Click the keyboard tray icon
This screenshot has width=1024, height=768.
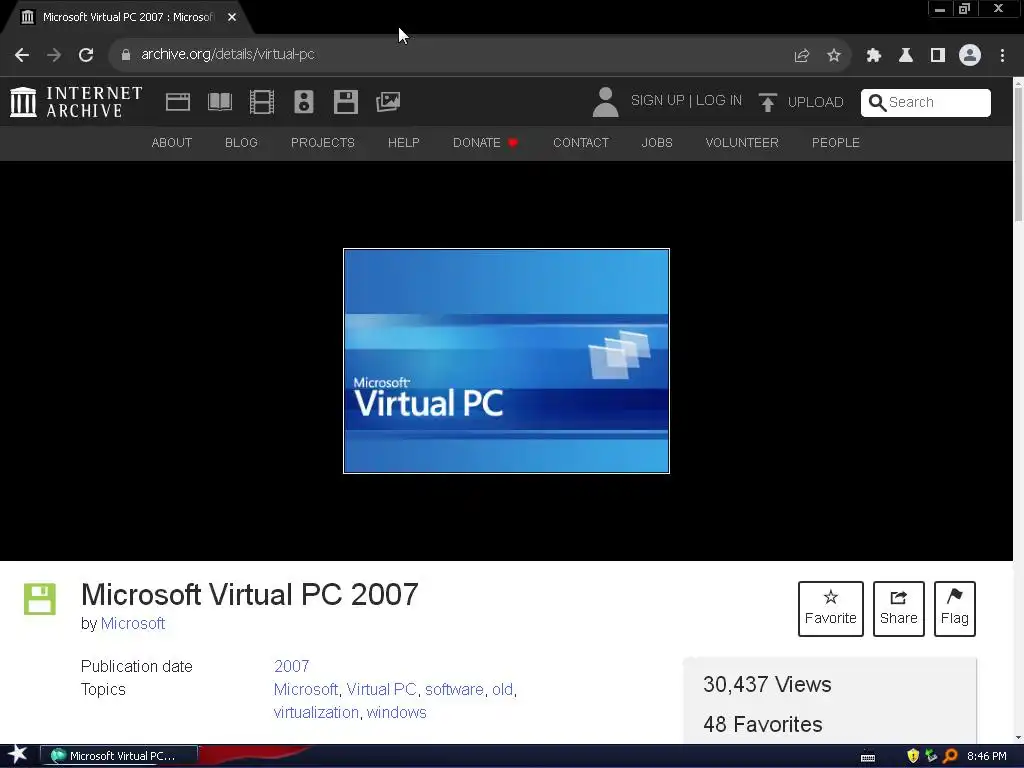click(868, 757)
